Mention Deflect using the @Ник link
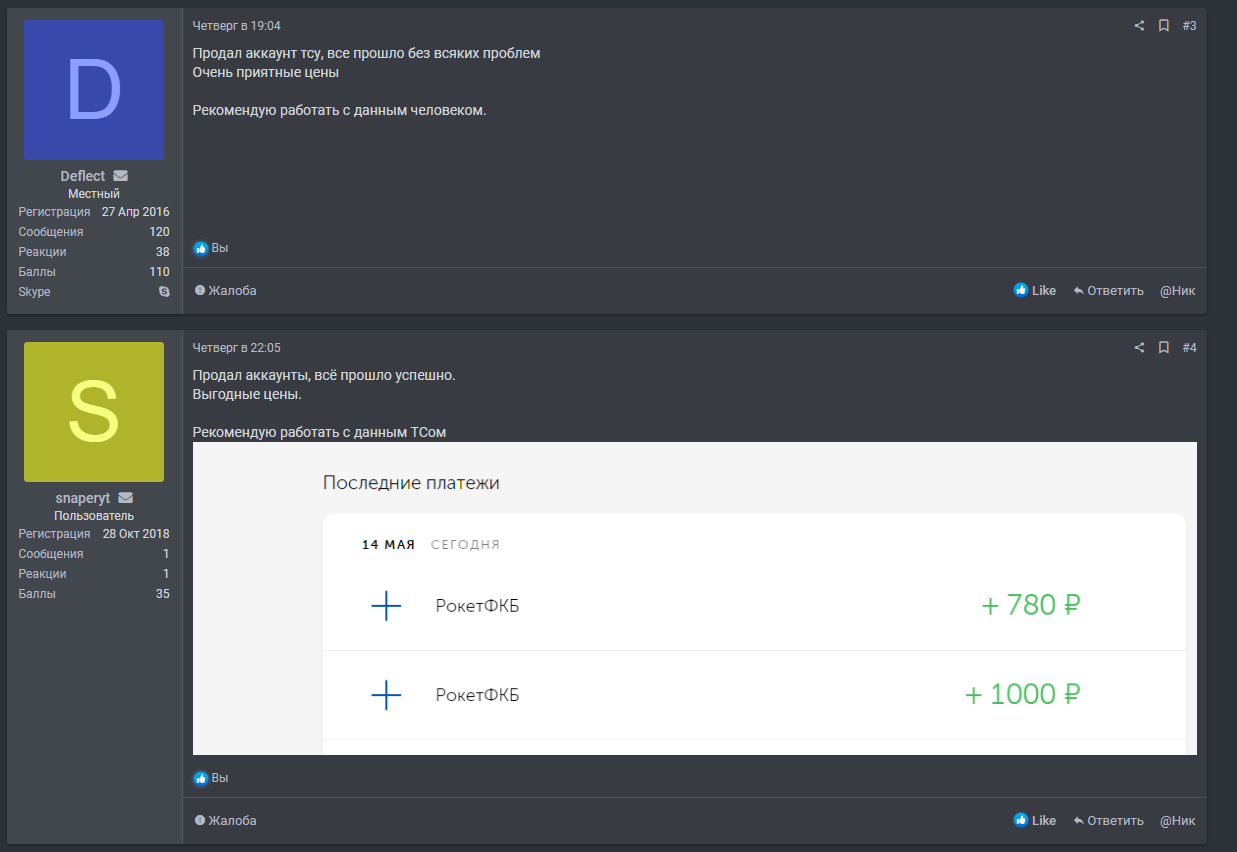This screenshot has height=852, width=1237. tap(1177, 291)
